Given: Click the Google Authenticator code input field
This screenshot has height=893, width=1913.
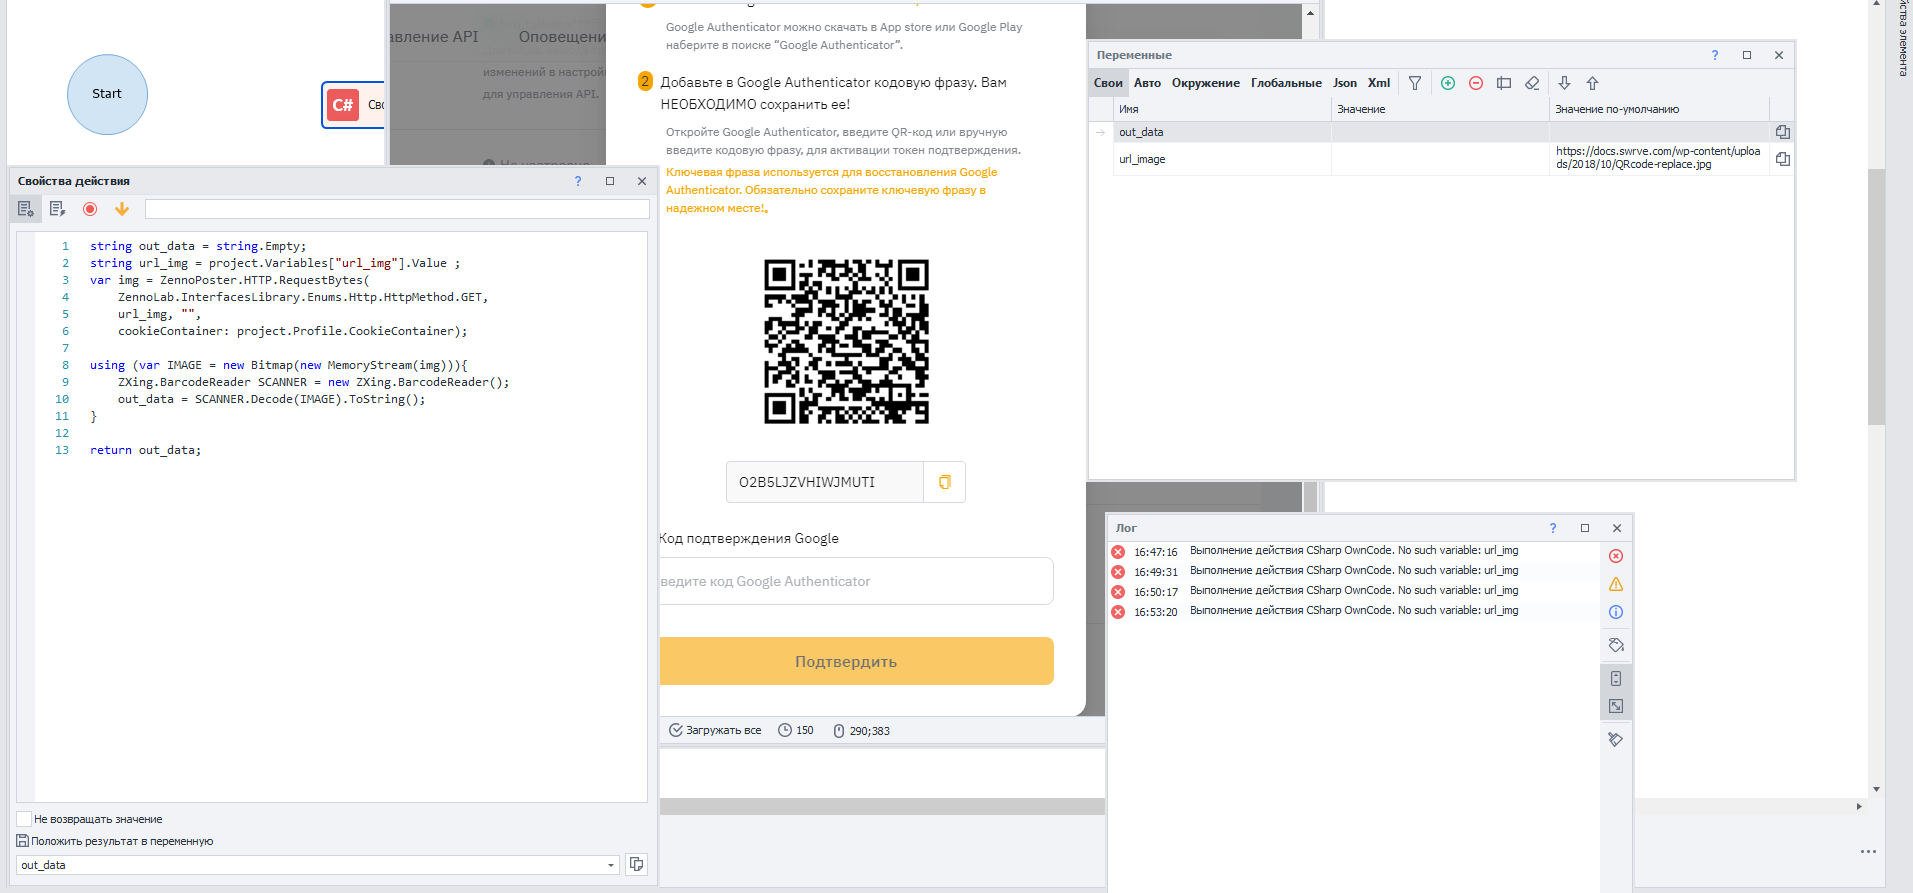Looking at the screenshot, I should 856,581.
